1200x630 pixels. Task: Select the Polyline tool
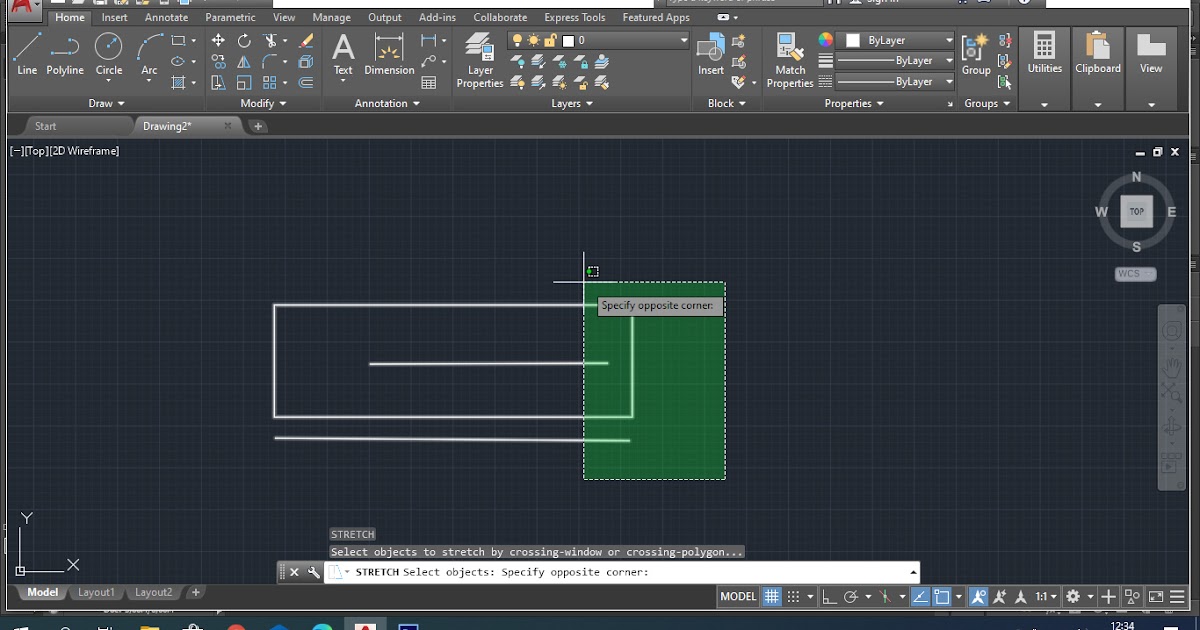65,53
